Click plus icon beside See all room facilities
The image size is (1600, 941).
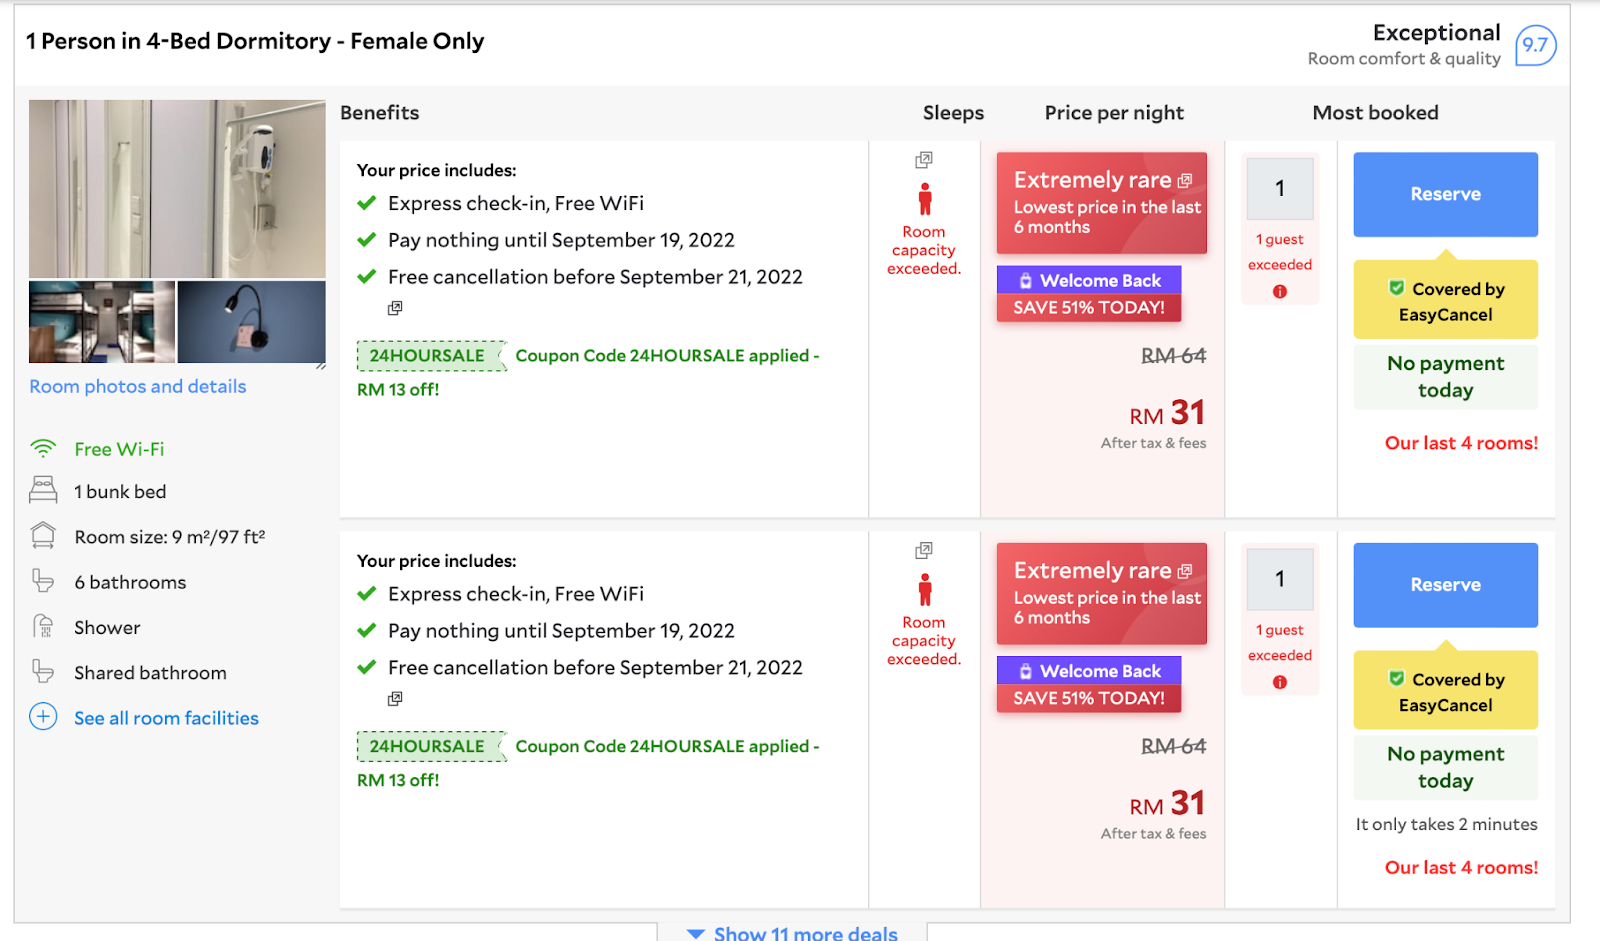tap(43, 717)
